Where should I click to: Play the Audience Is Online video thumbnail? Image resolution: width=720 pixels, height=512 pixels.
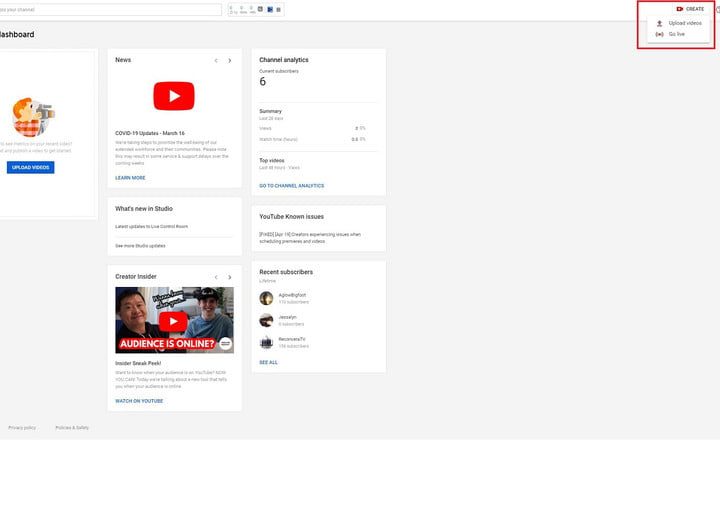tap(174, 320)
